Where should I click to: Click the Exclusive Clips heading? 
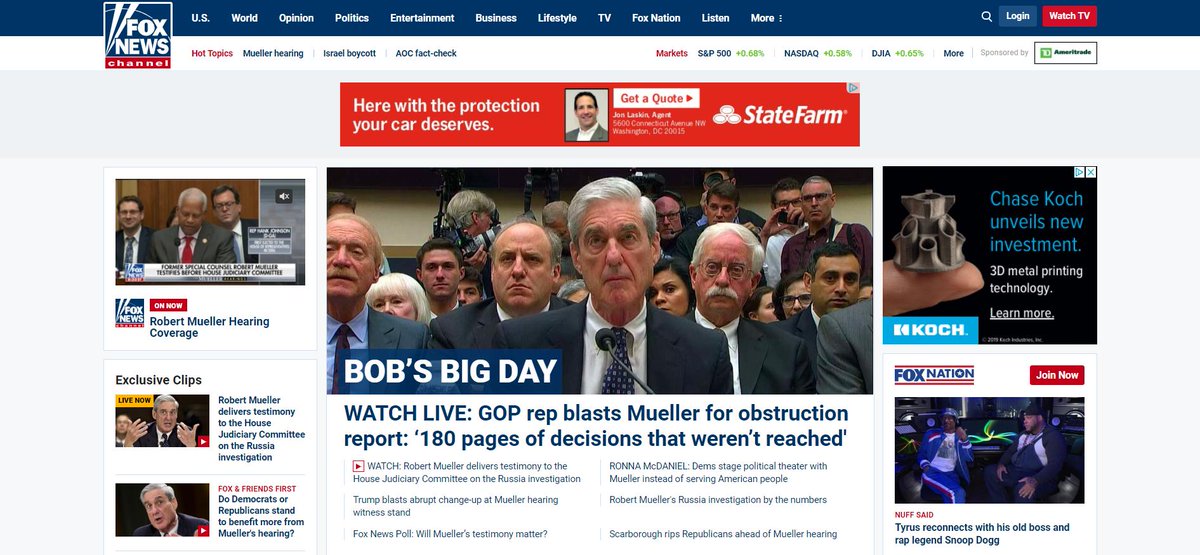(x=158, y=380)
